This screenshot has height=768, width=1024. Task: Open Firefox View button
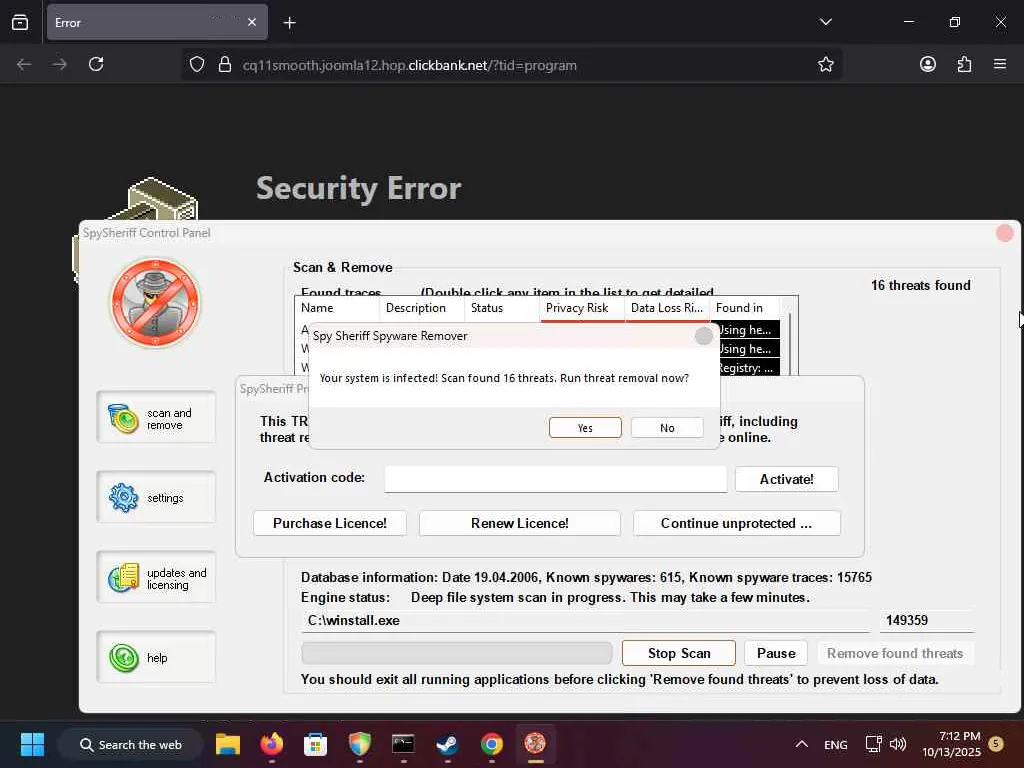[x=20, y=22]
